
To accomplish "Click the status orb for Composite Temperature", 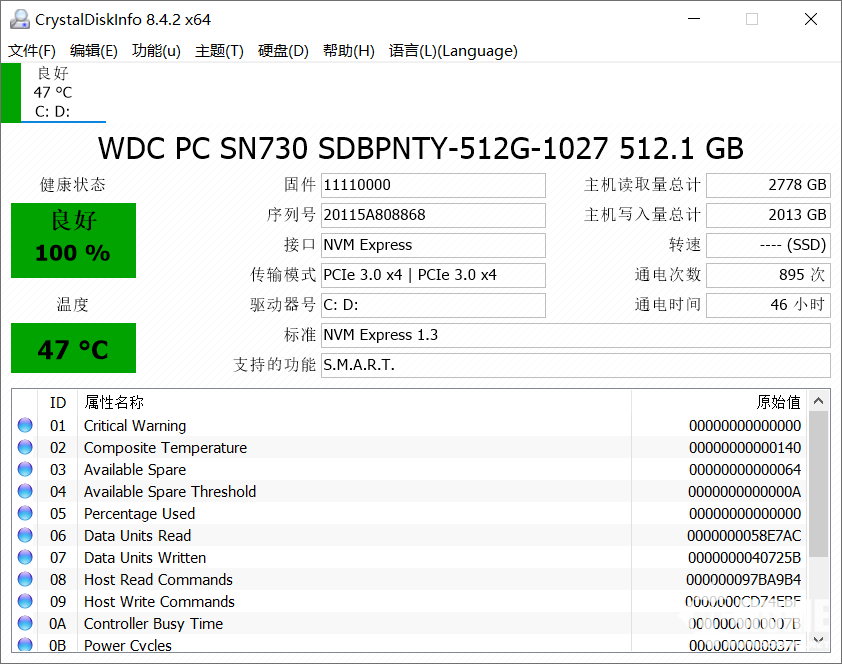I will pos(25,447).
